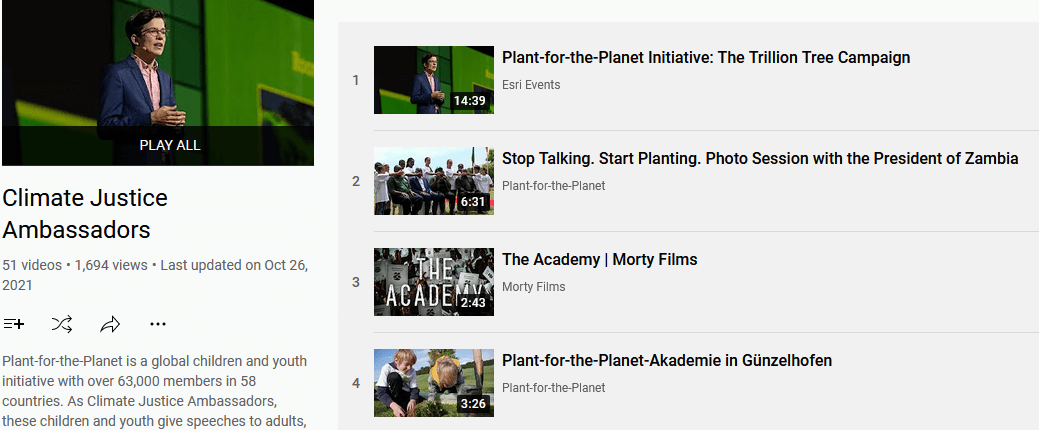The image size is (1039, 430).
Task: Click the Stop Talking. Start Planting. video title
Action: click(x=760, y=159)
